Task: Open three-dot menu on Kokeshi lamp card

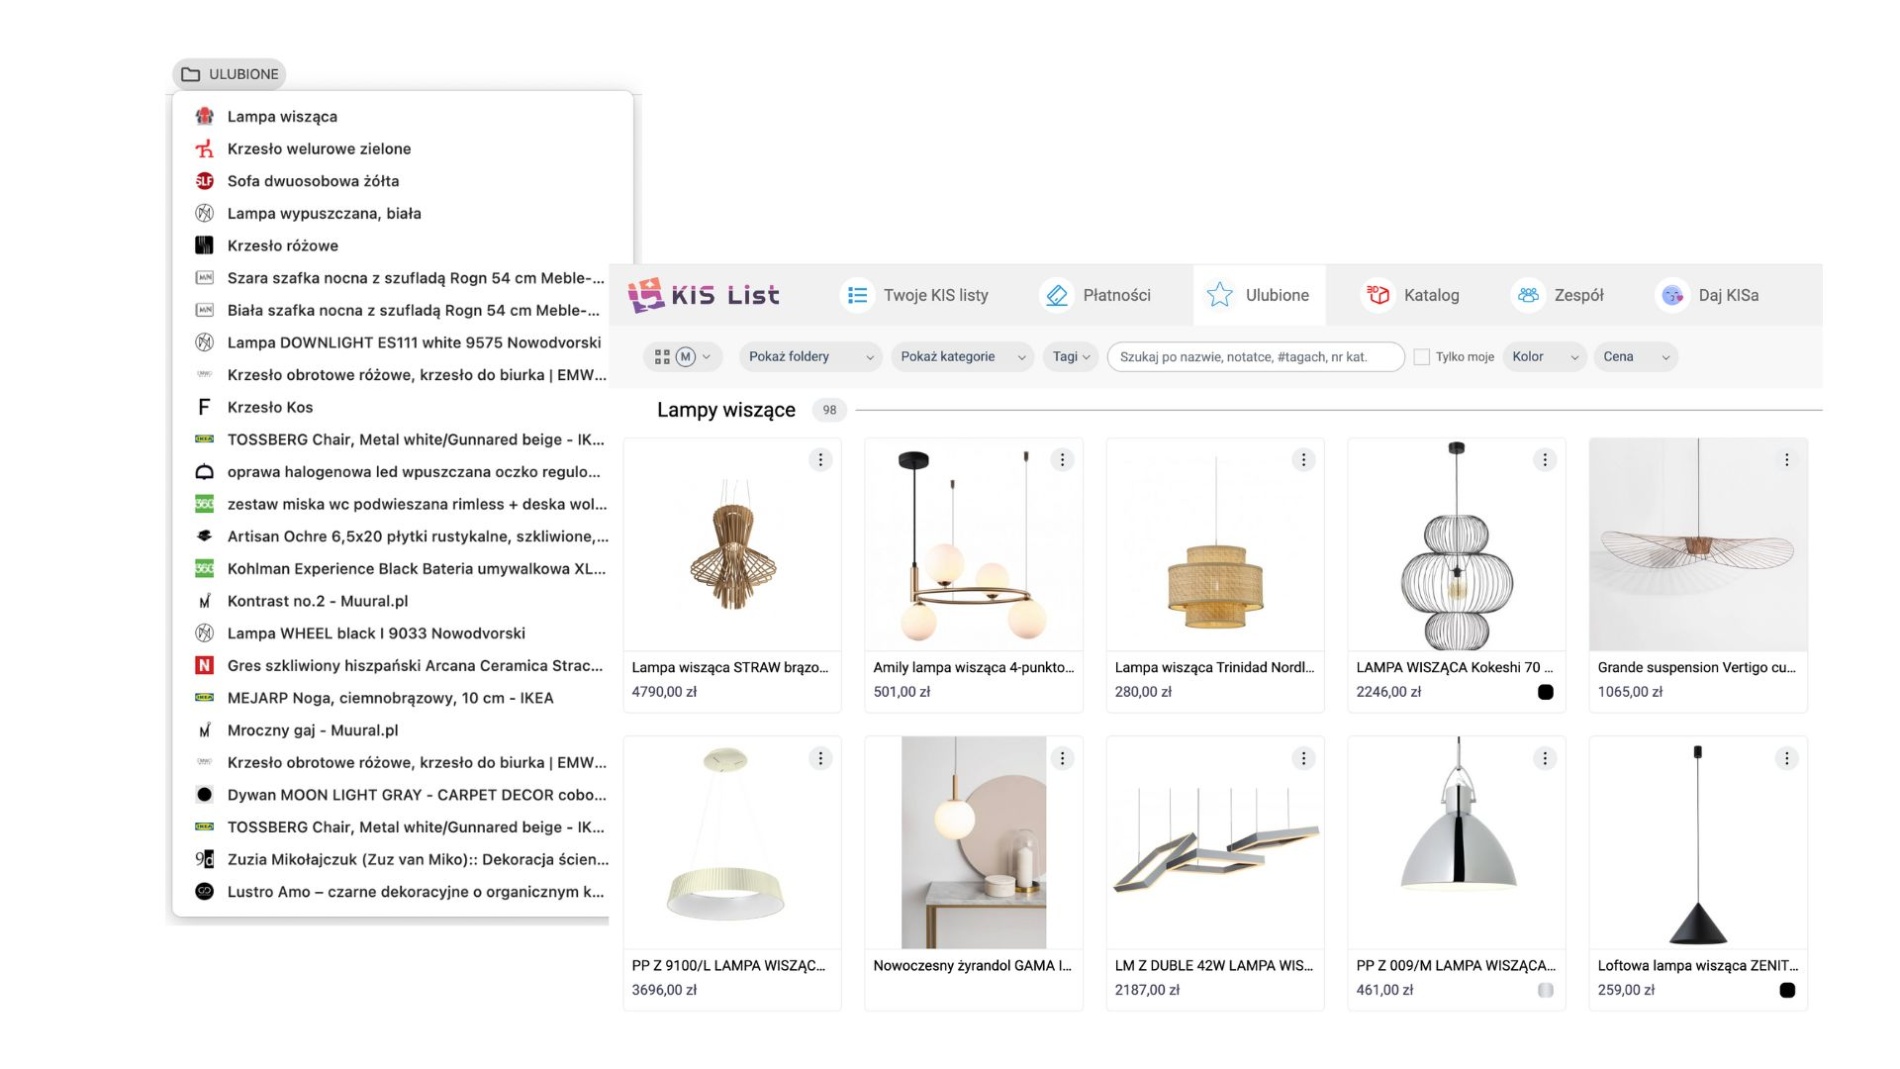Action: point(1544,460)
